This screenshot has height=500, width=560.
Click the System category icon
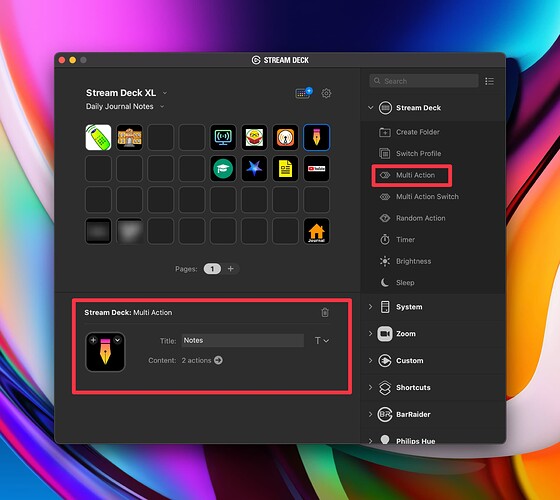coord(385,307)
